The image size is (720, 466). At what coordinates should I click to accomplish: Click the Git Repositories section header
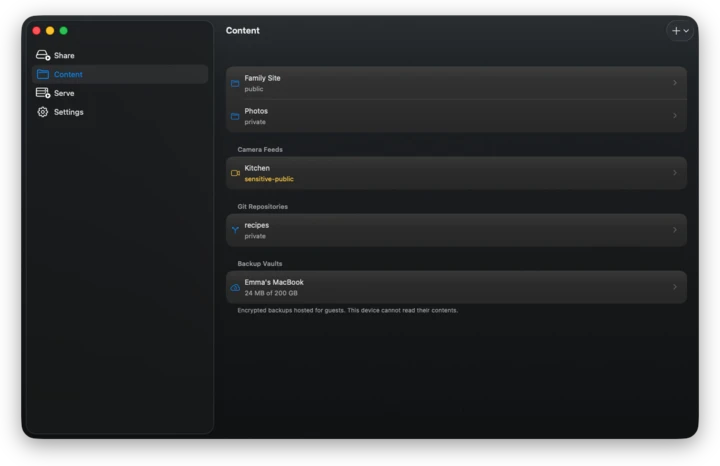(x=262, y=207)
